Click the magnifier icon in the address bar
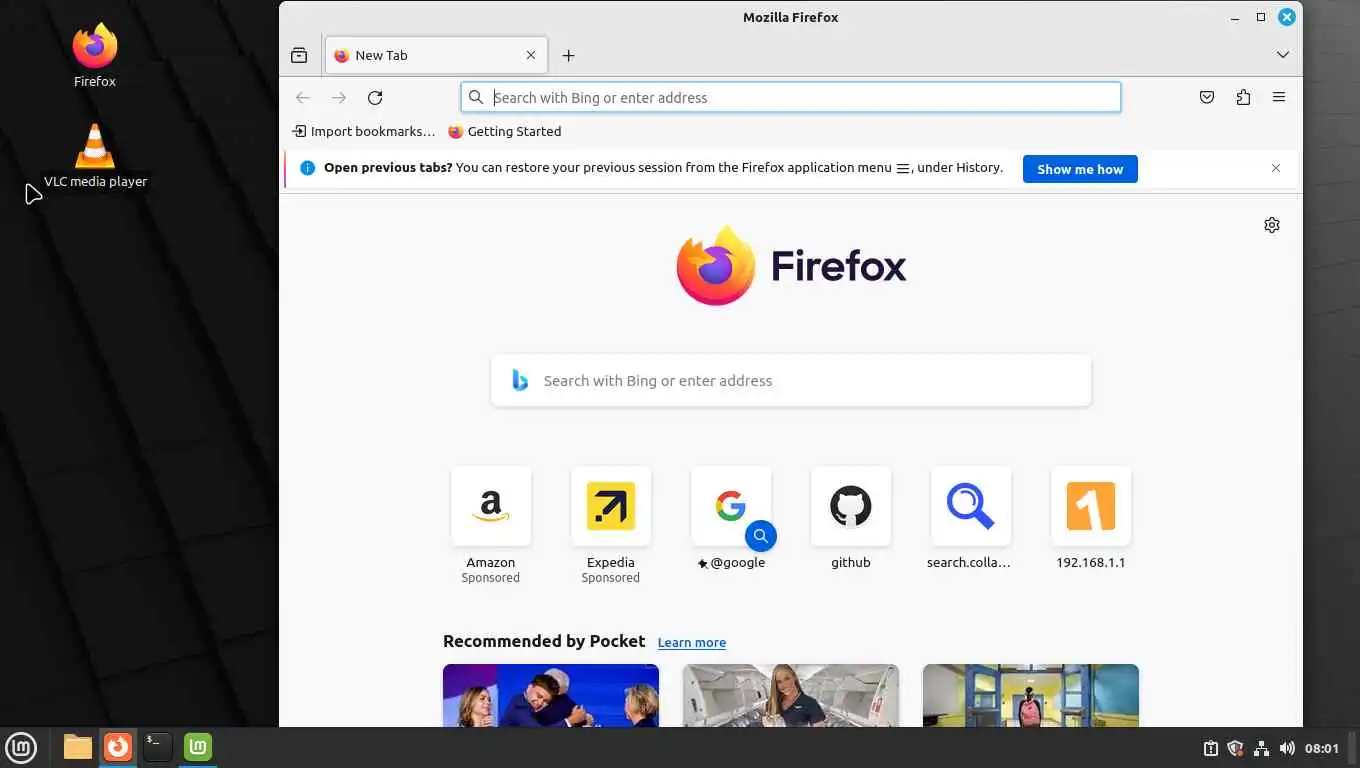This screenshot has width=1360, height=768. pos(476,97)
